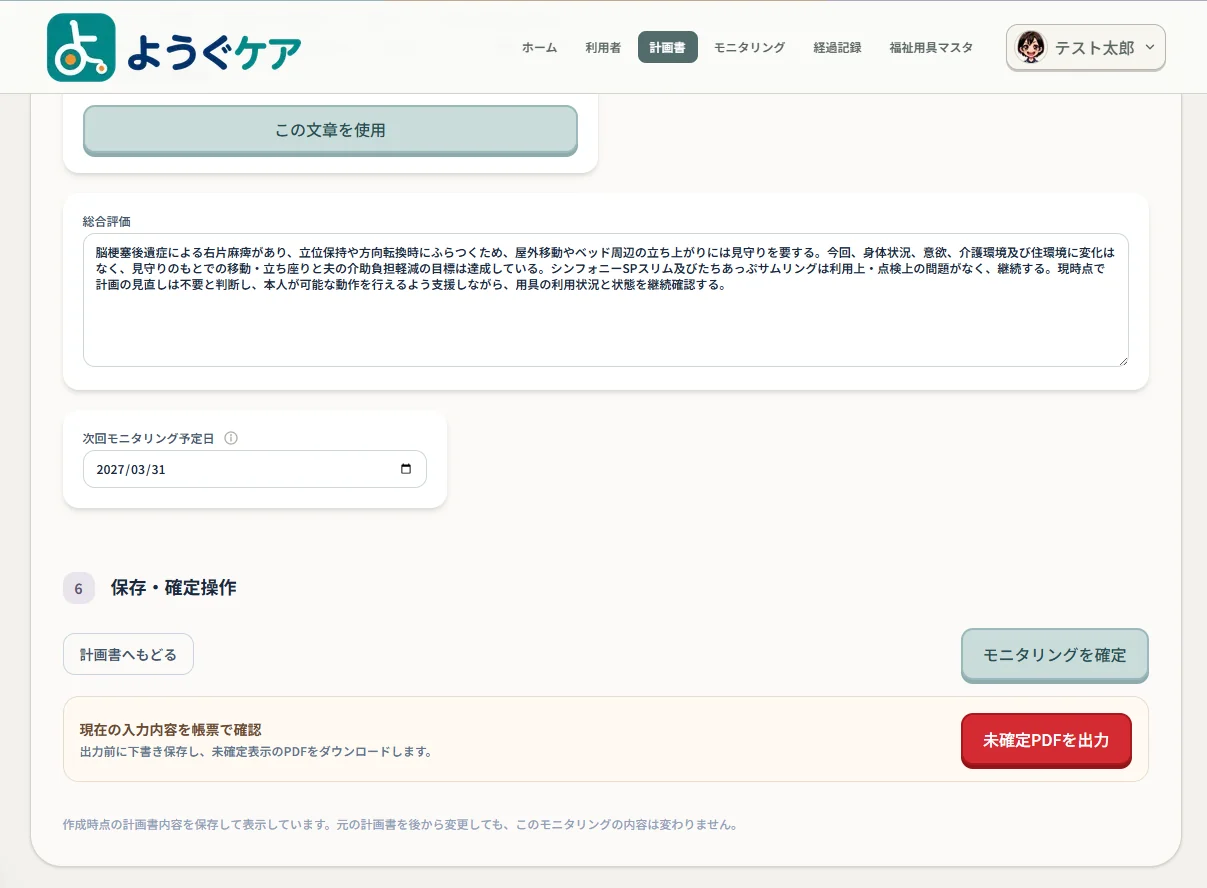Click the テスト太郎 avatar image

[x=1030, y=47]
